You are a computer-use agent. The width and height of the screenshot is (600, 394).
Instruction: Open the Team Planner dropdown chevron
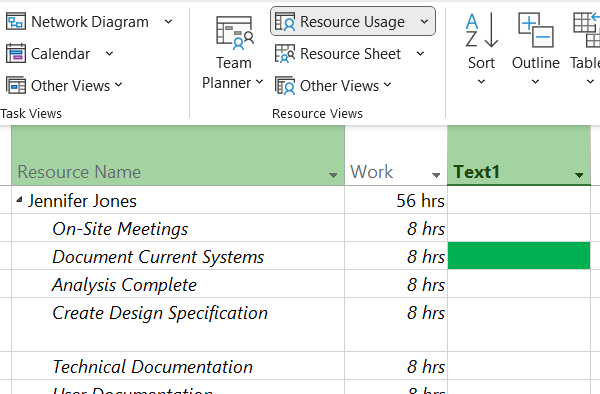pos(259,81)
